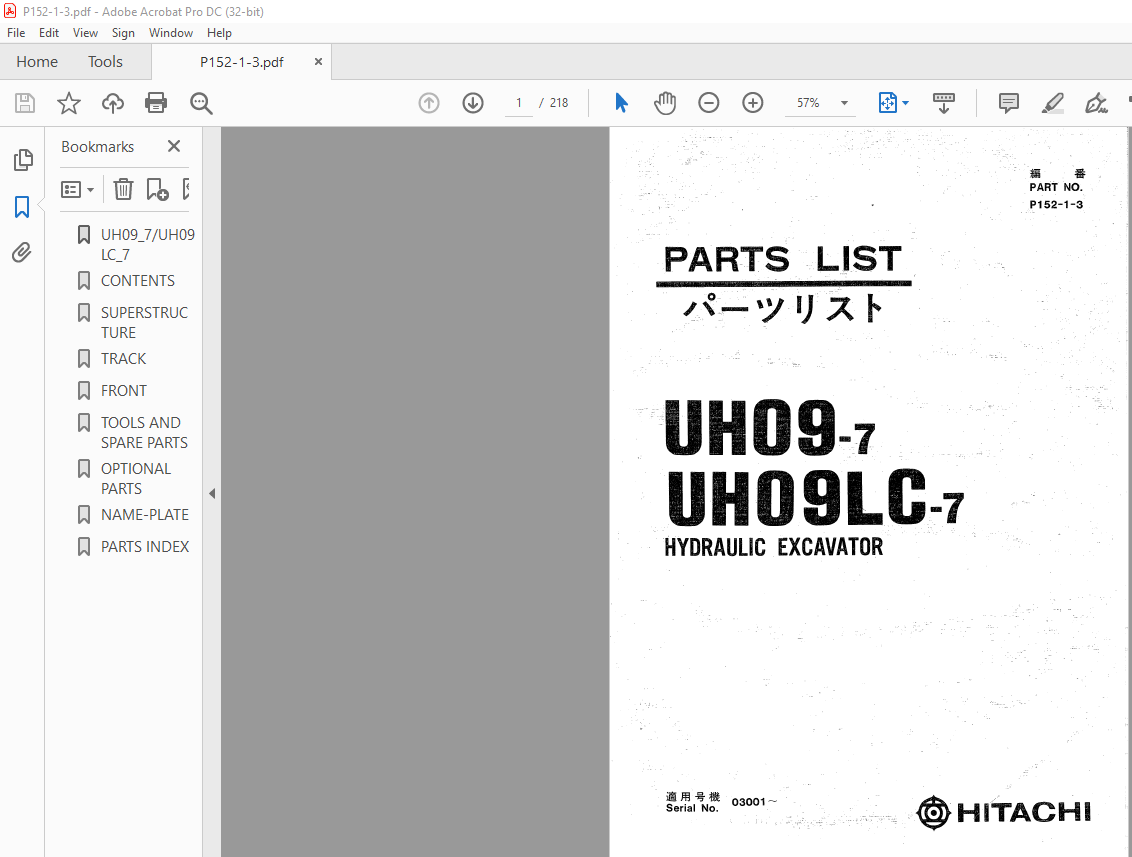The height and width of the screenshot is (857, 1132).
Task: Zoom out with minus icon
Action: [x=709, y=103]
